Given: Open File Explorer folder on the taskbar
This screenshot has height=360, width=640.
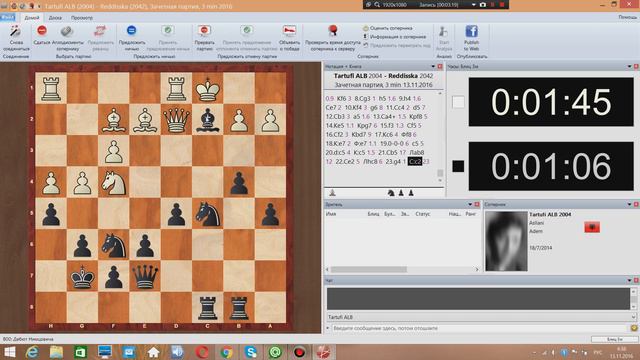Looking at the screenshot, I should click(x=56, y=352).
